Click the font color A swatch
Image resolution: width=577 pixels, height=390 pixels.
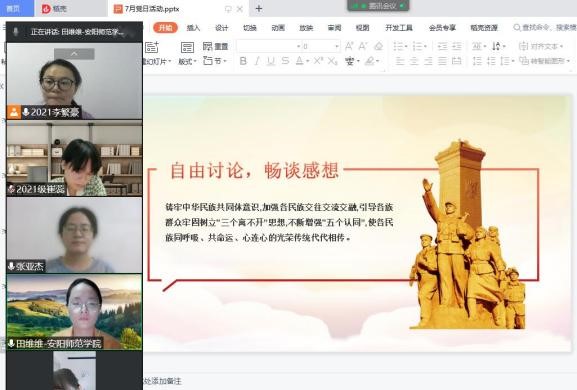coord(300,61)
